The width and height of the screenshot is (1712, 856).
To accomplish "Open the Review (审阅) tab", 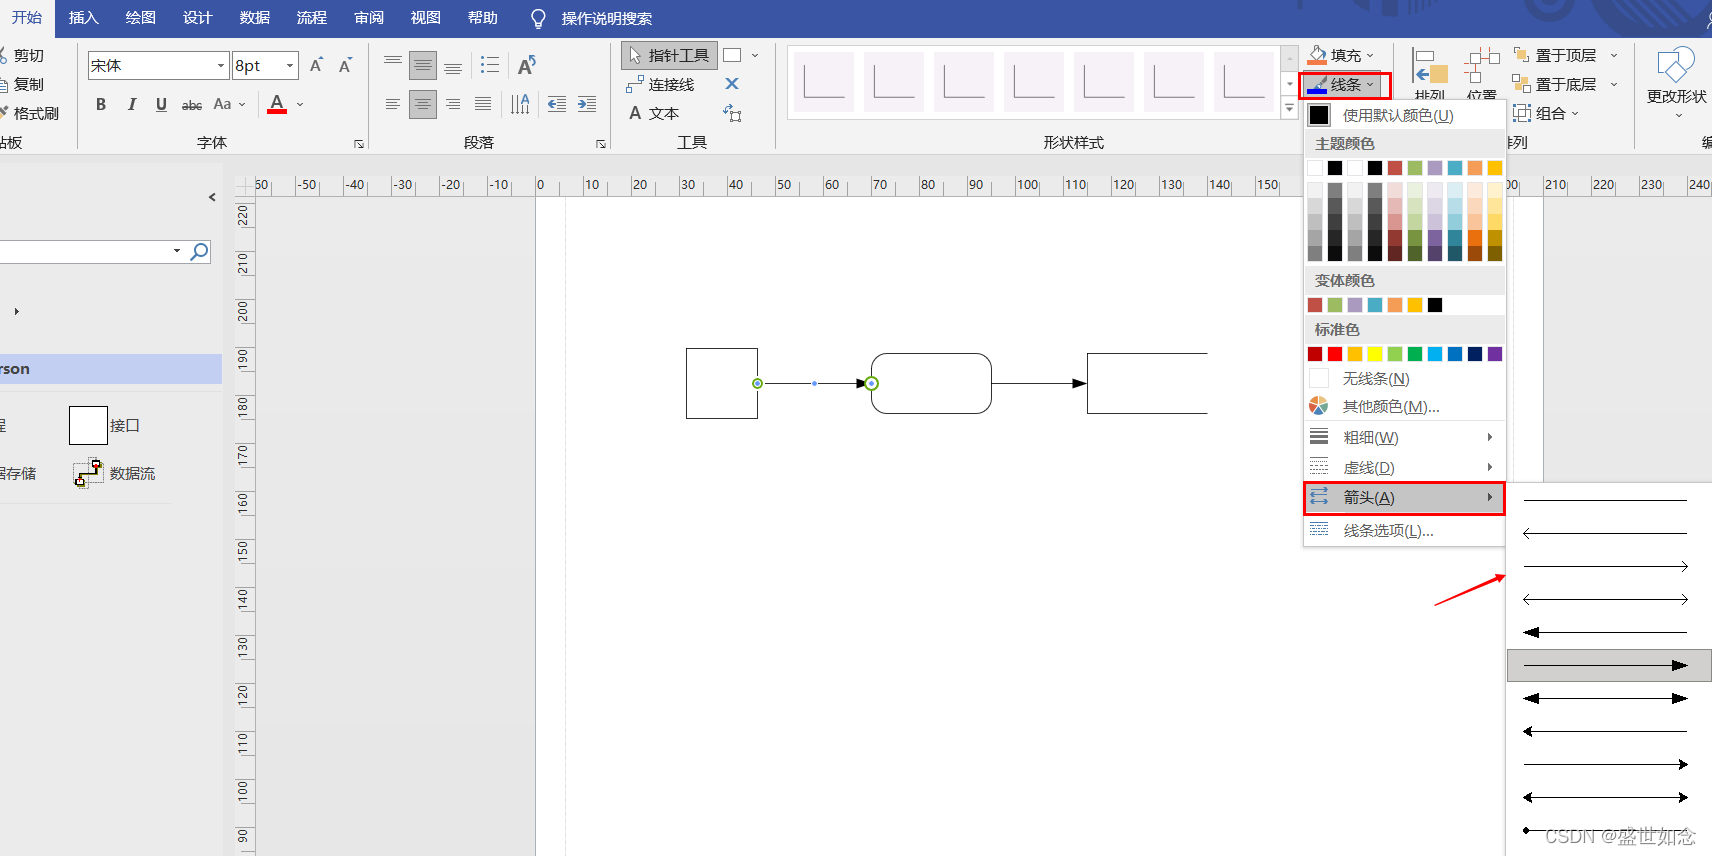I will pyautogui.click(x=369, y=18).
